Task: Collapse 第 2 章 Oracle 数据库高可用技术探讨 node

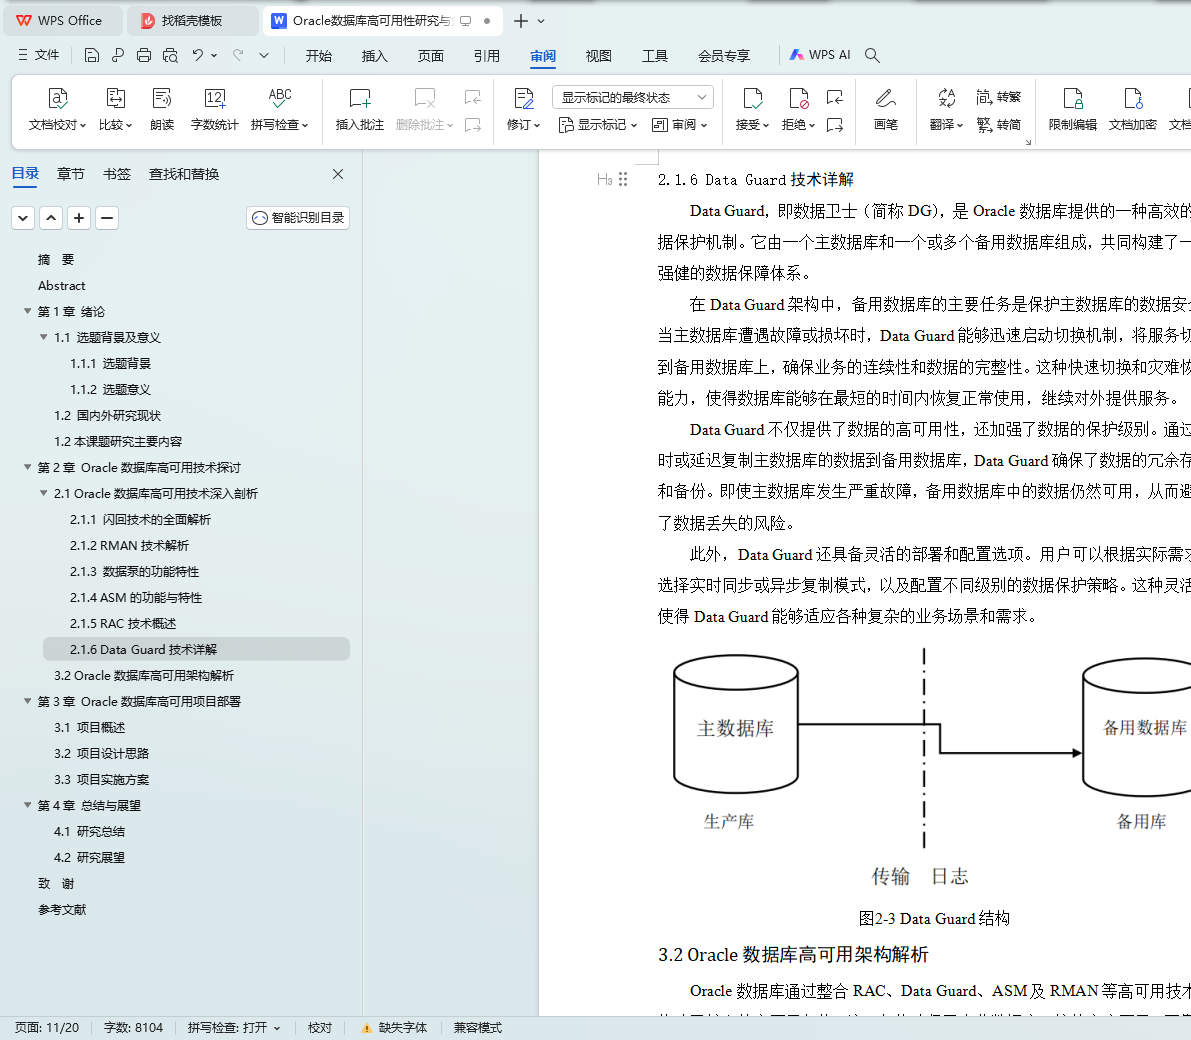Action: 27,467
